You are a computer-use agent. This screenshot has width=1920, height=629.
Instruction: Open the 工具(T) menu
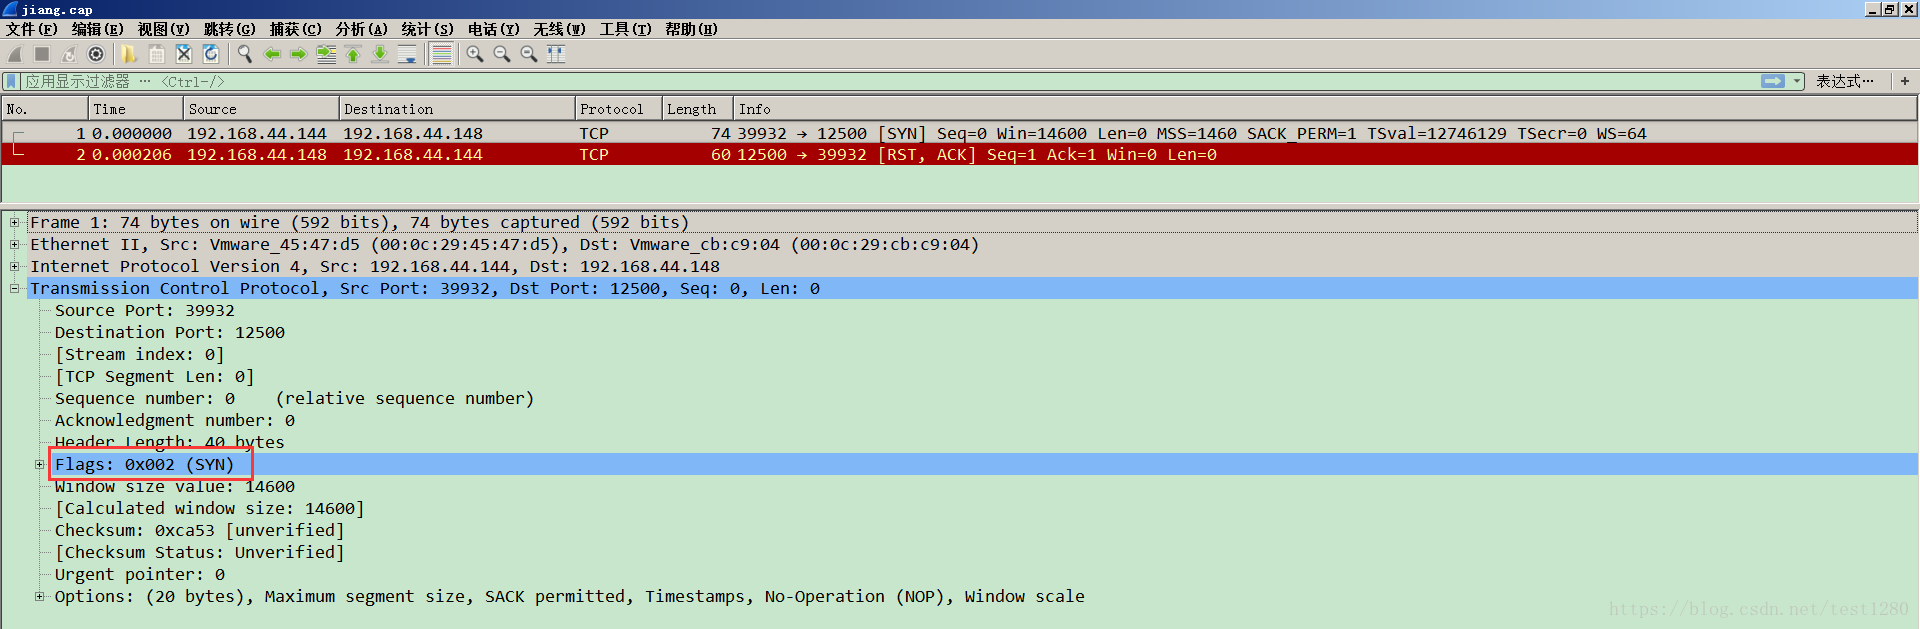point(625,29)
